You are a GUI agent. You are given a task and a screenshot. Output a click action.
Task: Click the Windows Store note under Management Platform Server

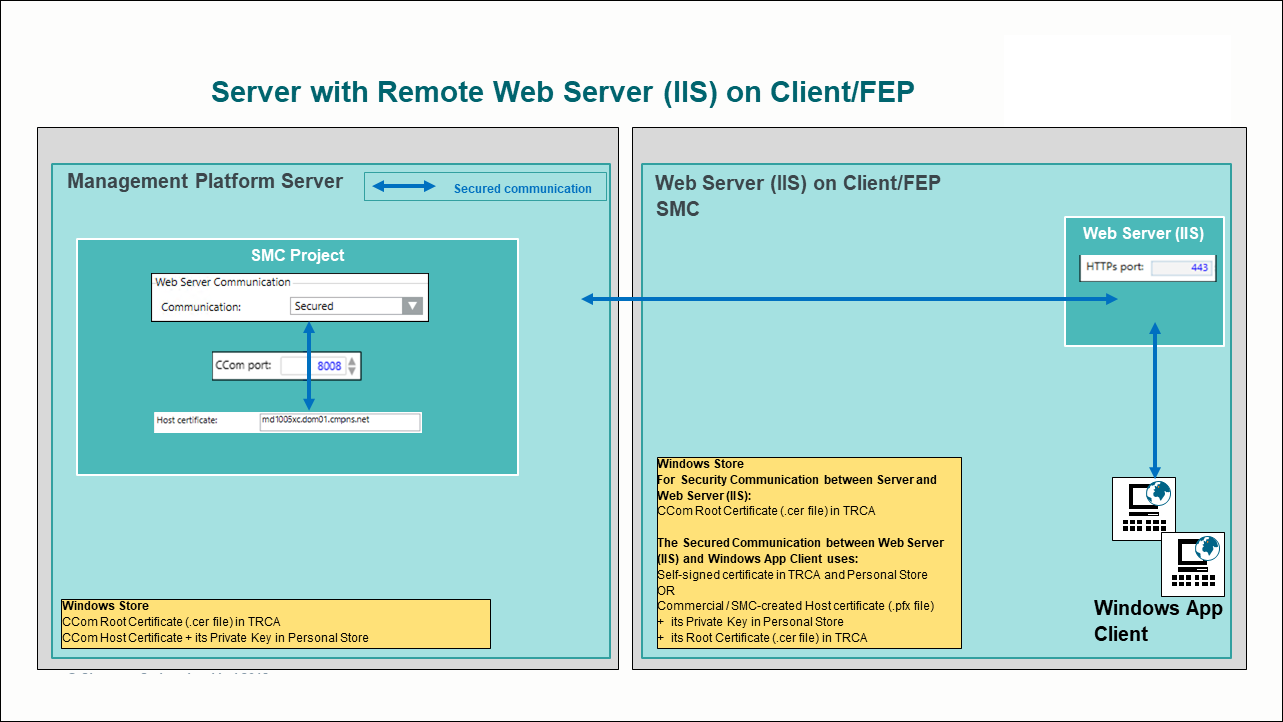pos(275,623)
